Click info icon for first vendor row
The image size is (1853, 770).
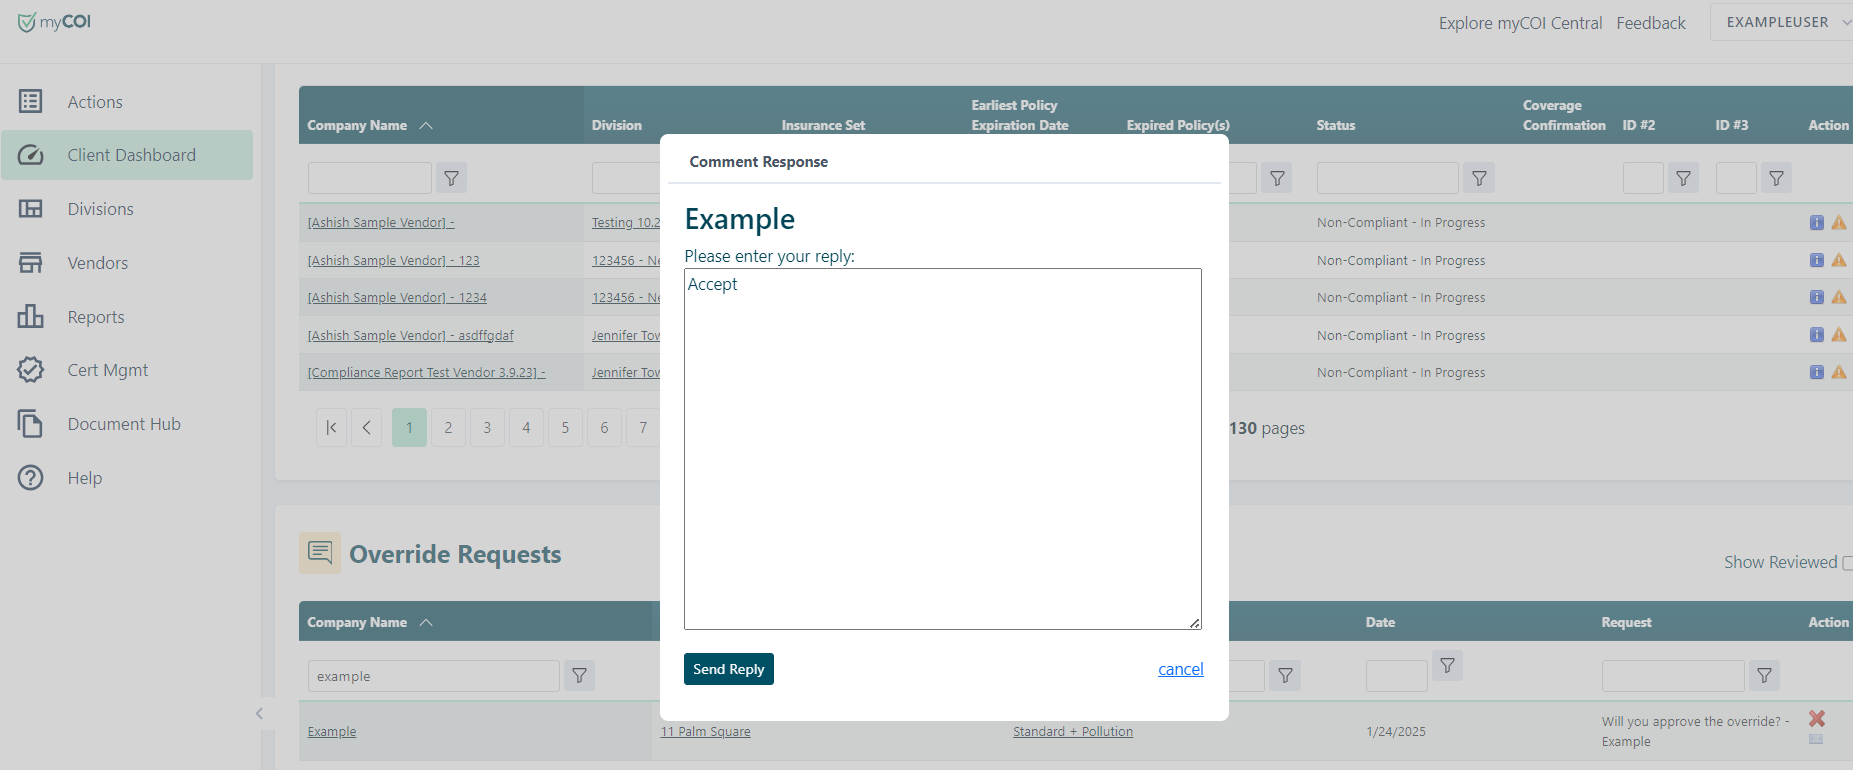click(x=1816, y=223)
